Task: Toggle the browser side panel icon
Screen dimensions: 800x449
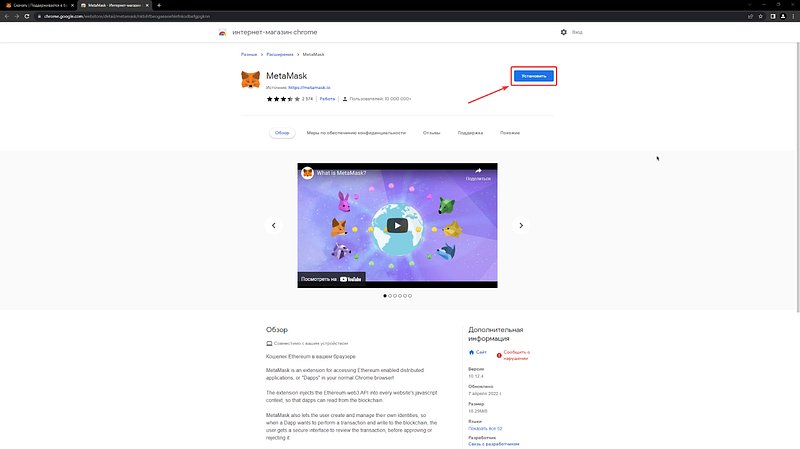Action: [x=773, y=16]
